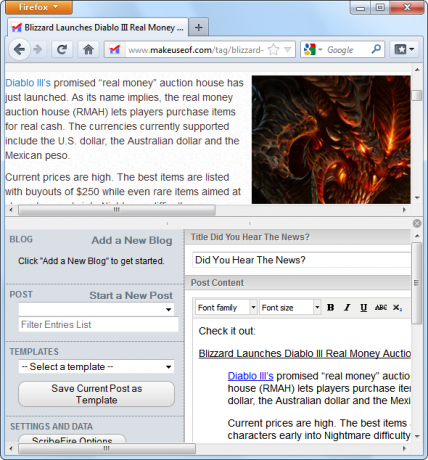
Task: Click the 'Check it out:' text in editor
Action: point(227,331)
